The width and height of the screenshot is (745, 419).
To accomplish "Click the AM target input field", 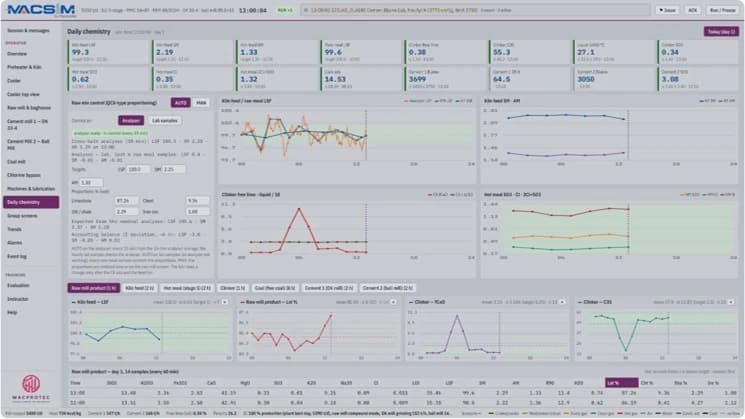I will coord(91,182).
